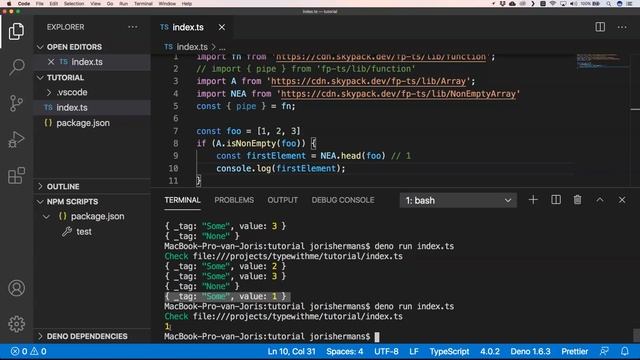The image size is (640, 360).
Task: Create a new terminal with plus icon
Action: click(x=533, y=200)
